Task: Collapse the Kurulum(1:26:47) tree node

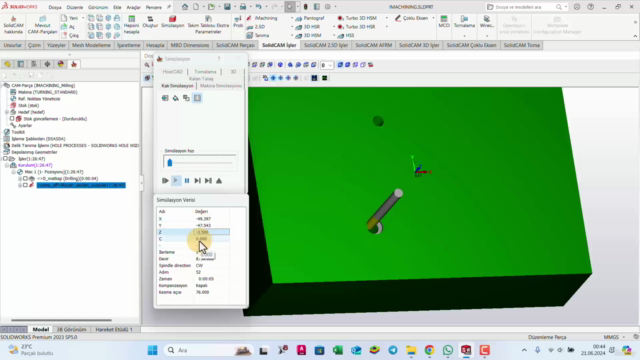Action: [x=7, y=165]
